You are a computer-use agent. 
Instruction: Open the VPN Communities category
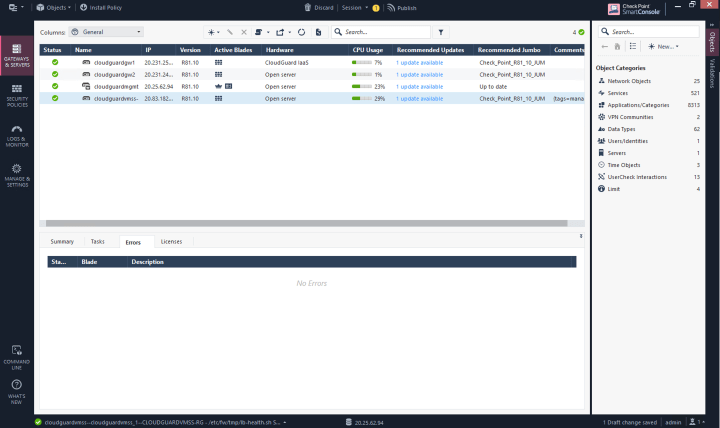pyautogui.click(x=649, y=117)
